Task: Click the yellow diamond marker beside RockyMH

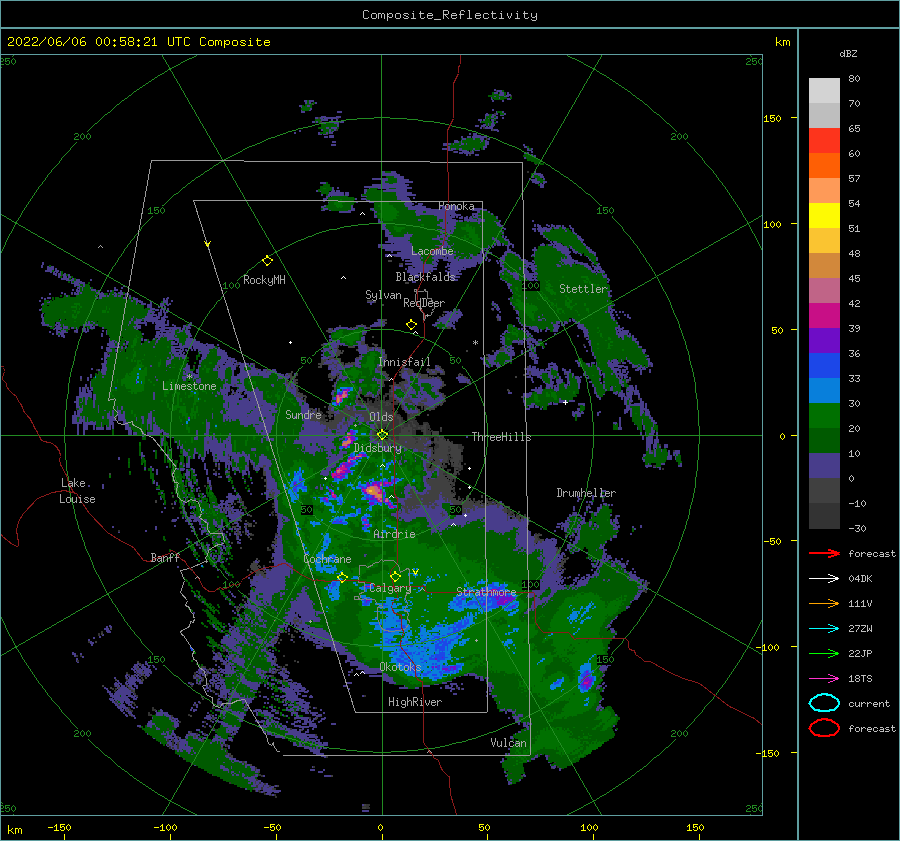Action: [x=267, y=261]
